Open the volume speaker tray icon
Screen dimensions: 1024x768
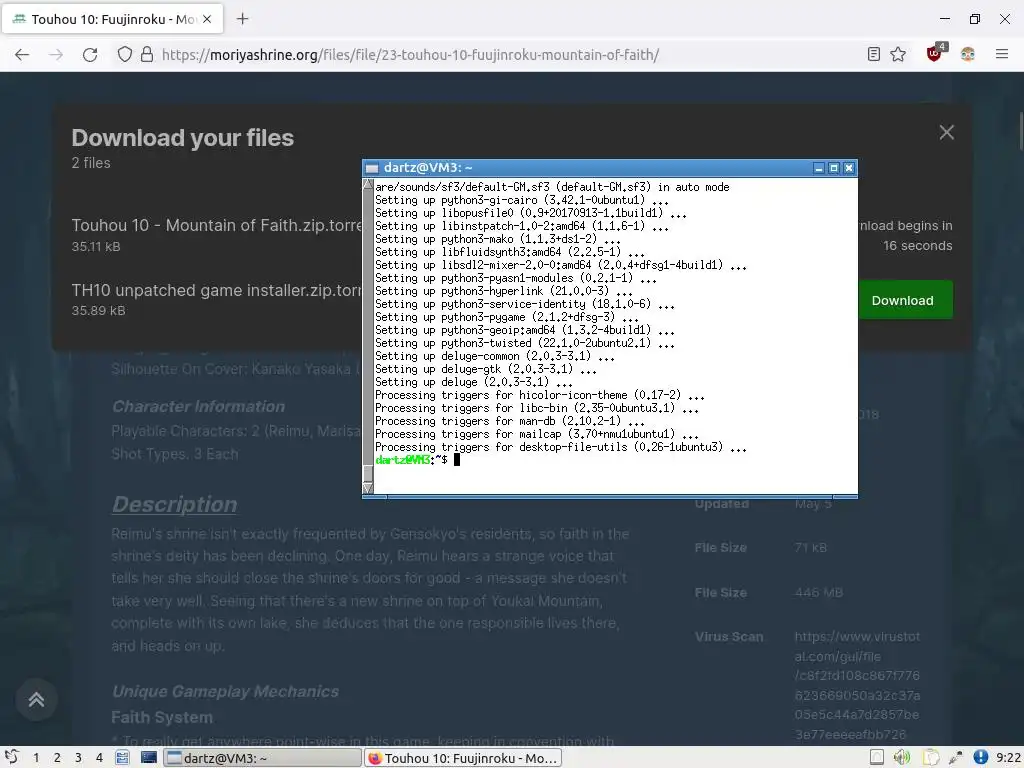click(902, 758)
